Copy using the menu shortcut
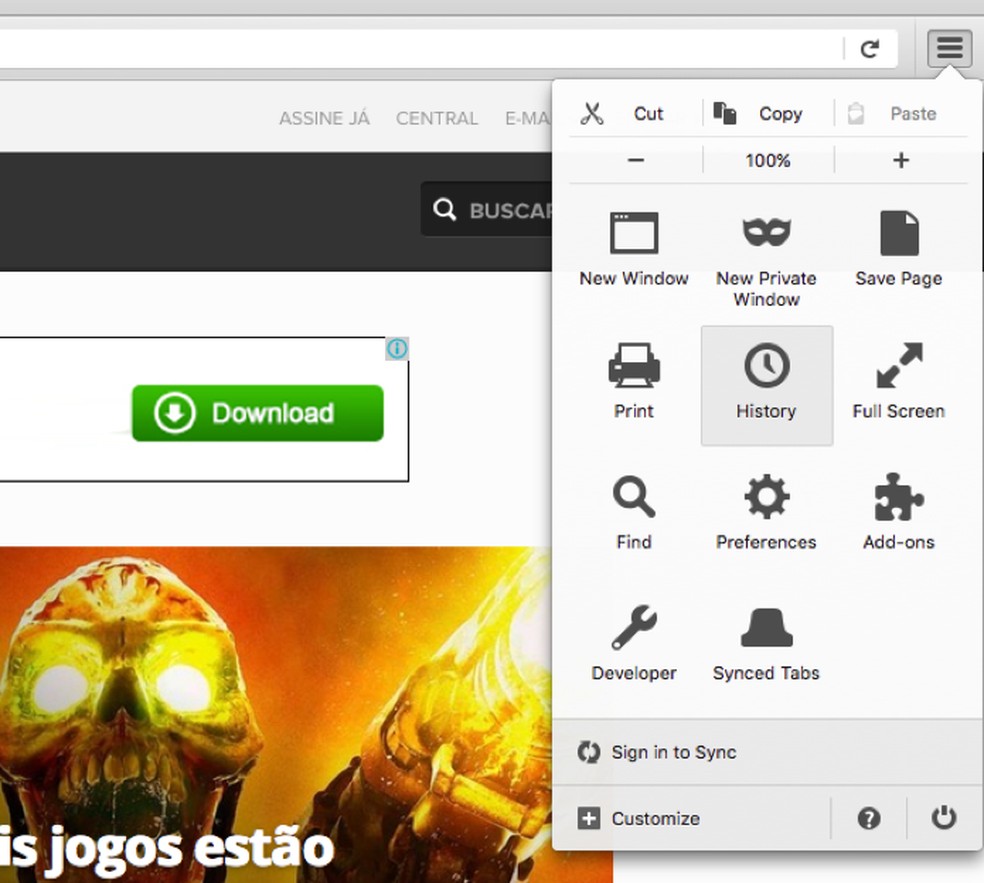984x883 pixels. (x=762, y=113)
